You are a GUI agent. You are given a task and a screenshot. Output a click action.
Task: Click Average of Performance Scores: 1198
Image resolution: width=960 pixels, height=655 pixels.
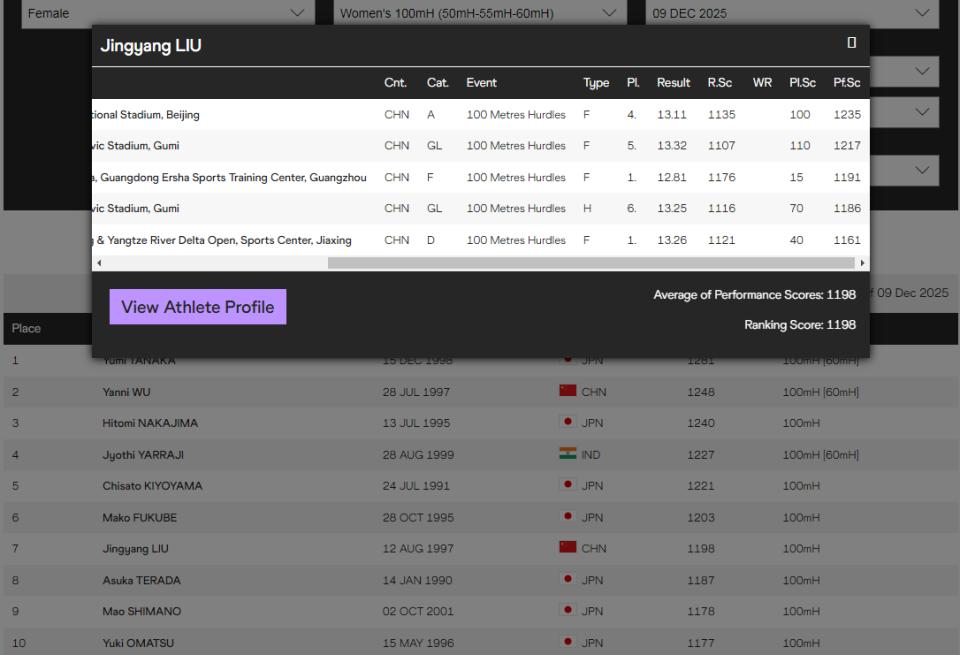point(754,295)
